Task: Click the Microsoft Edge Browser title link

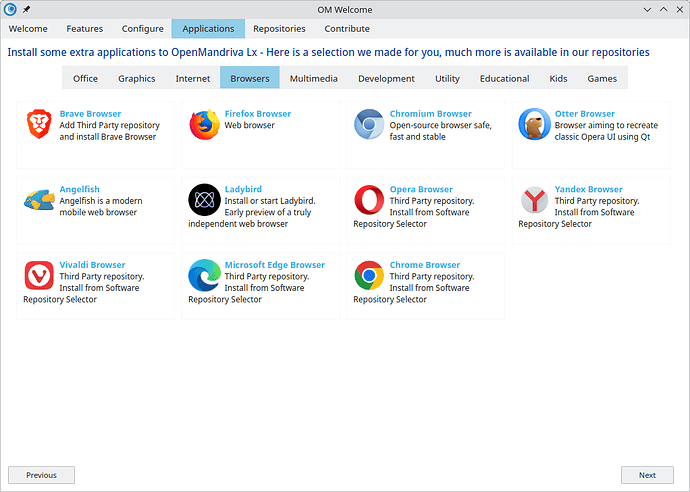Action: pos(275,265)
